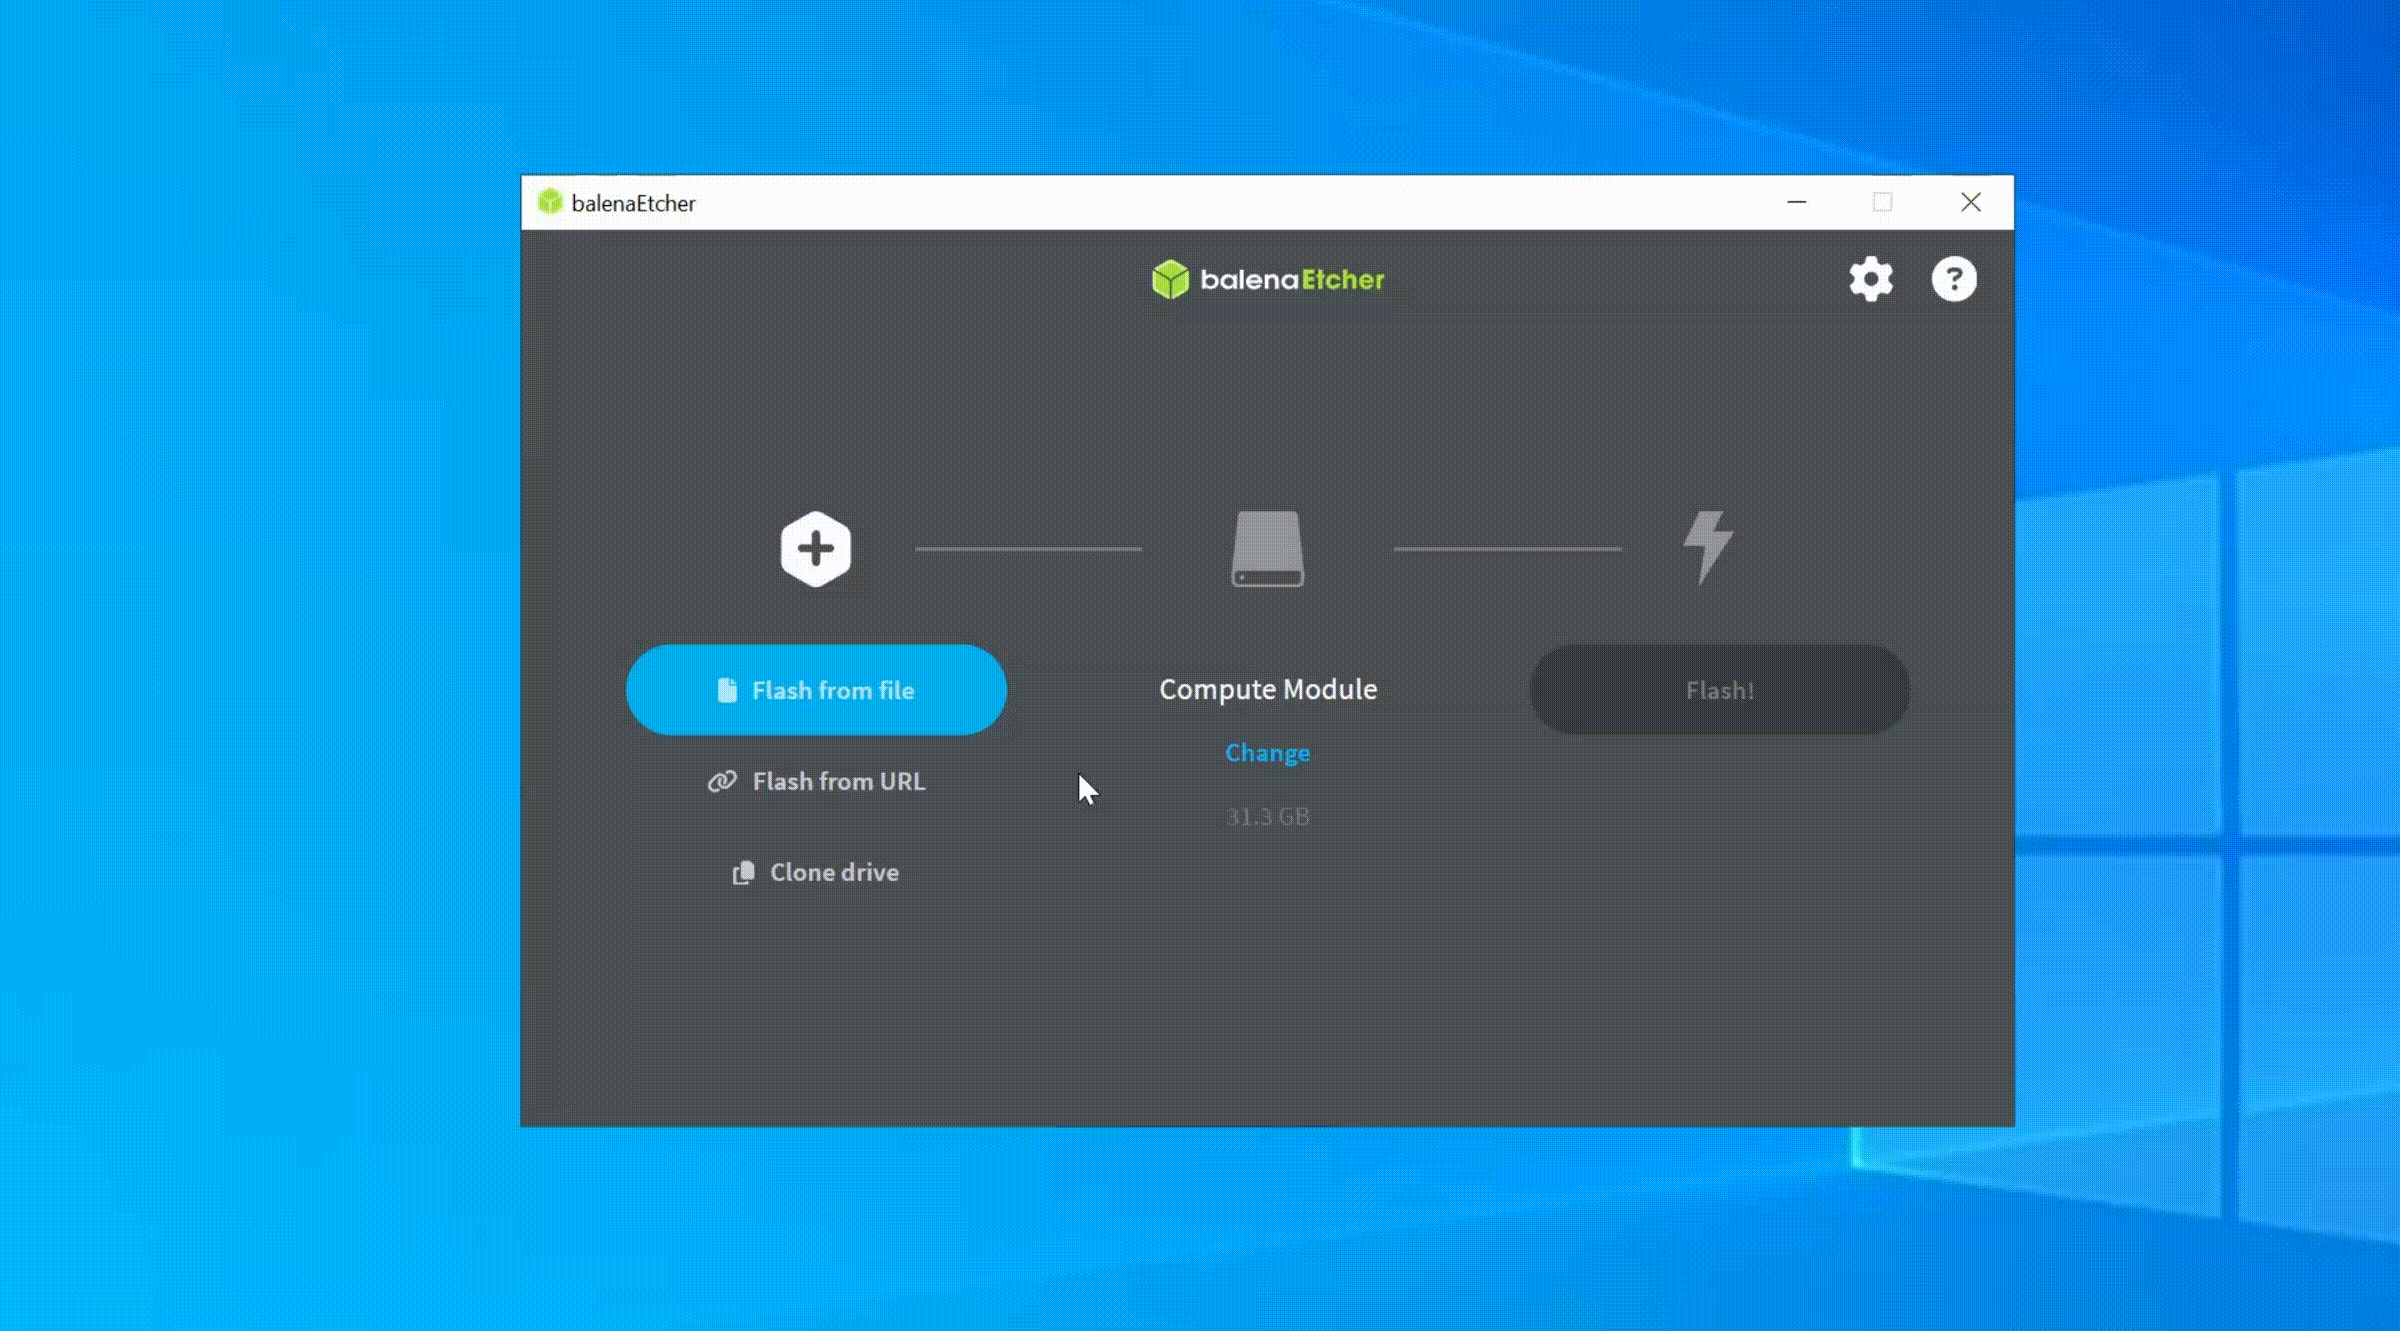Click the balenaEtcher wordmark in header
The image size is (2400, 1331).
(x=1292, y=280)
